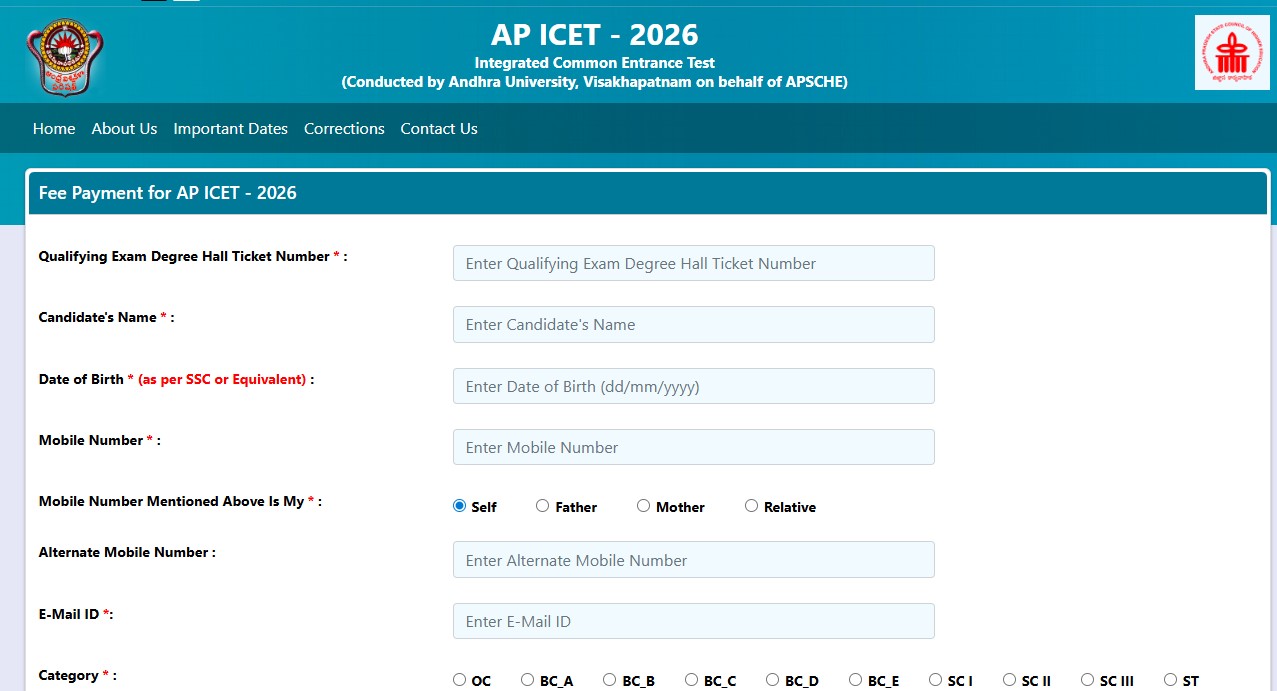Select Father as mobile number owner

(x=542, y=506)
